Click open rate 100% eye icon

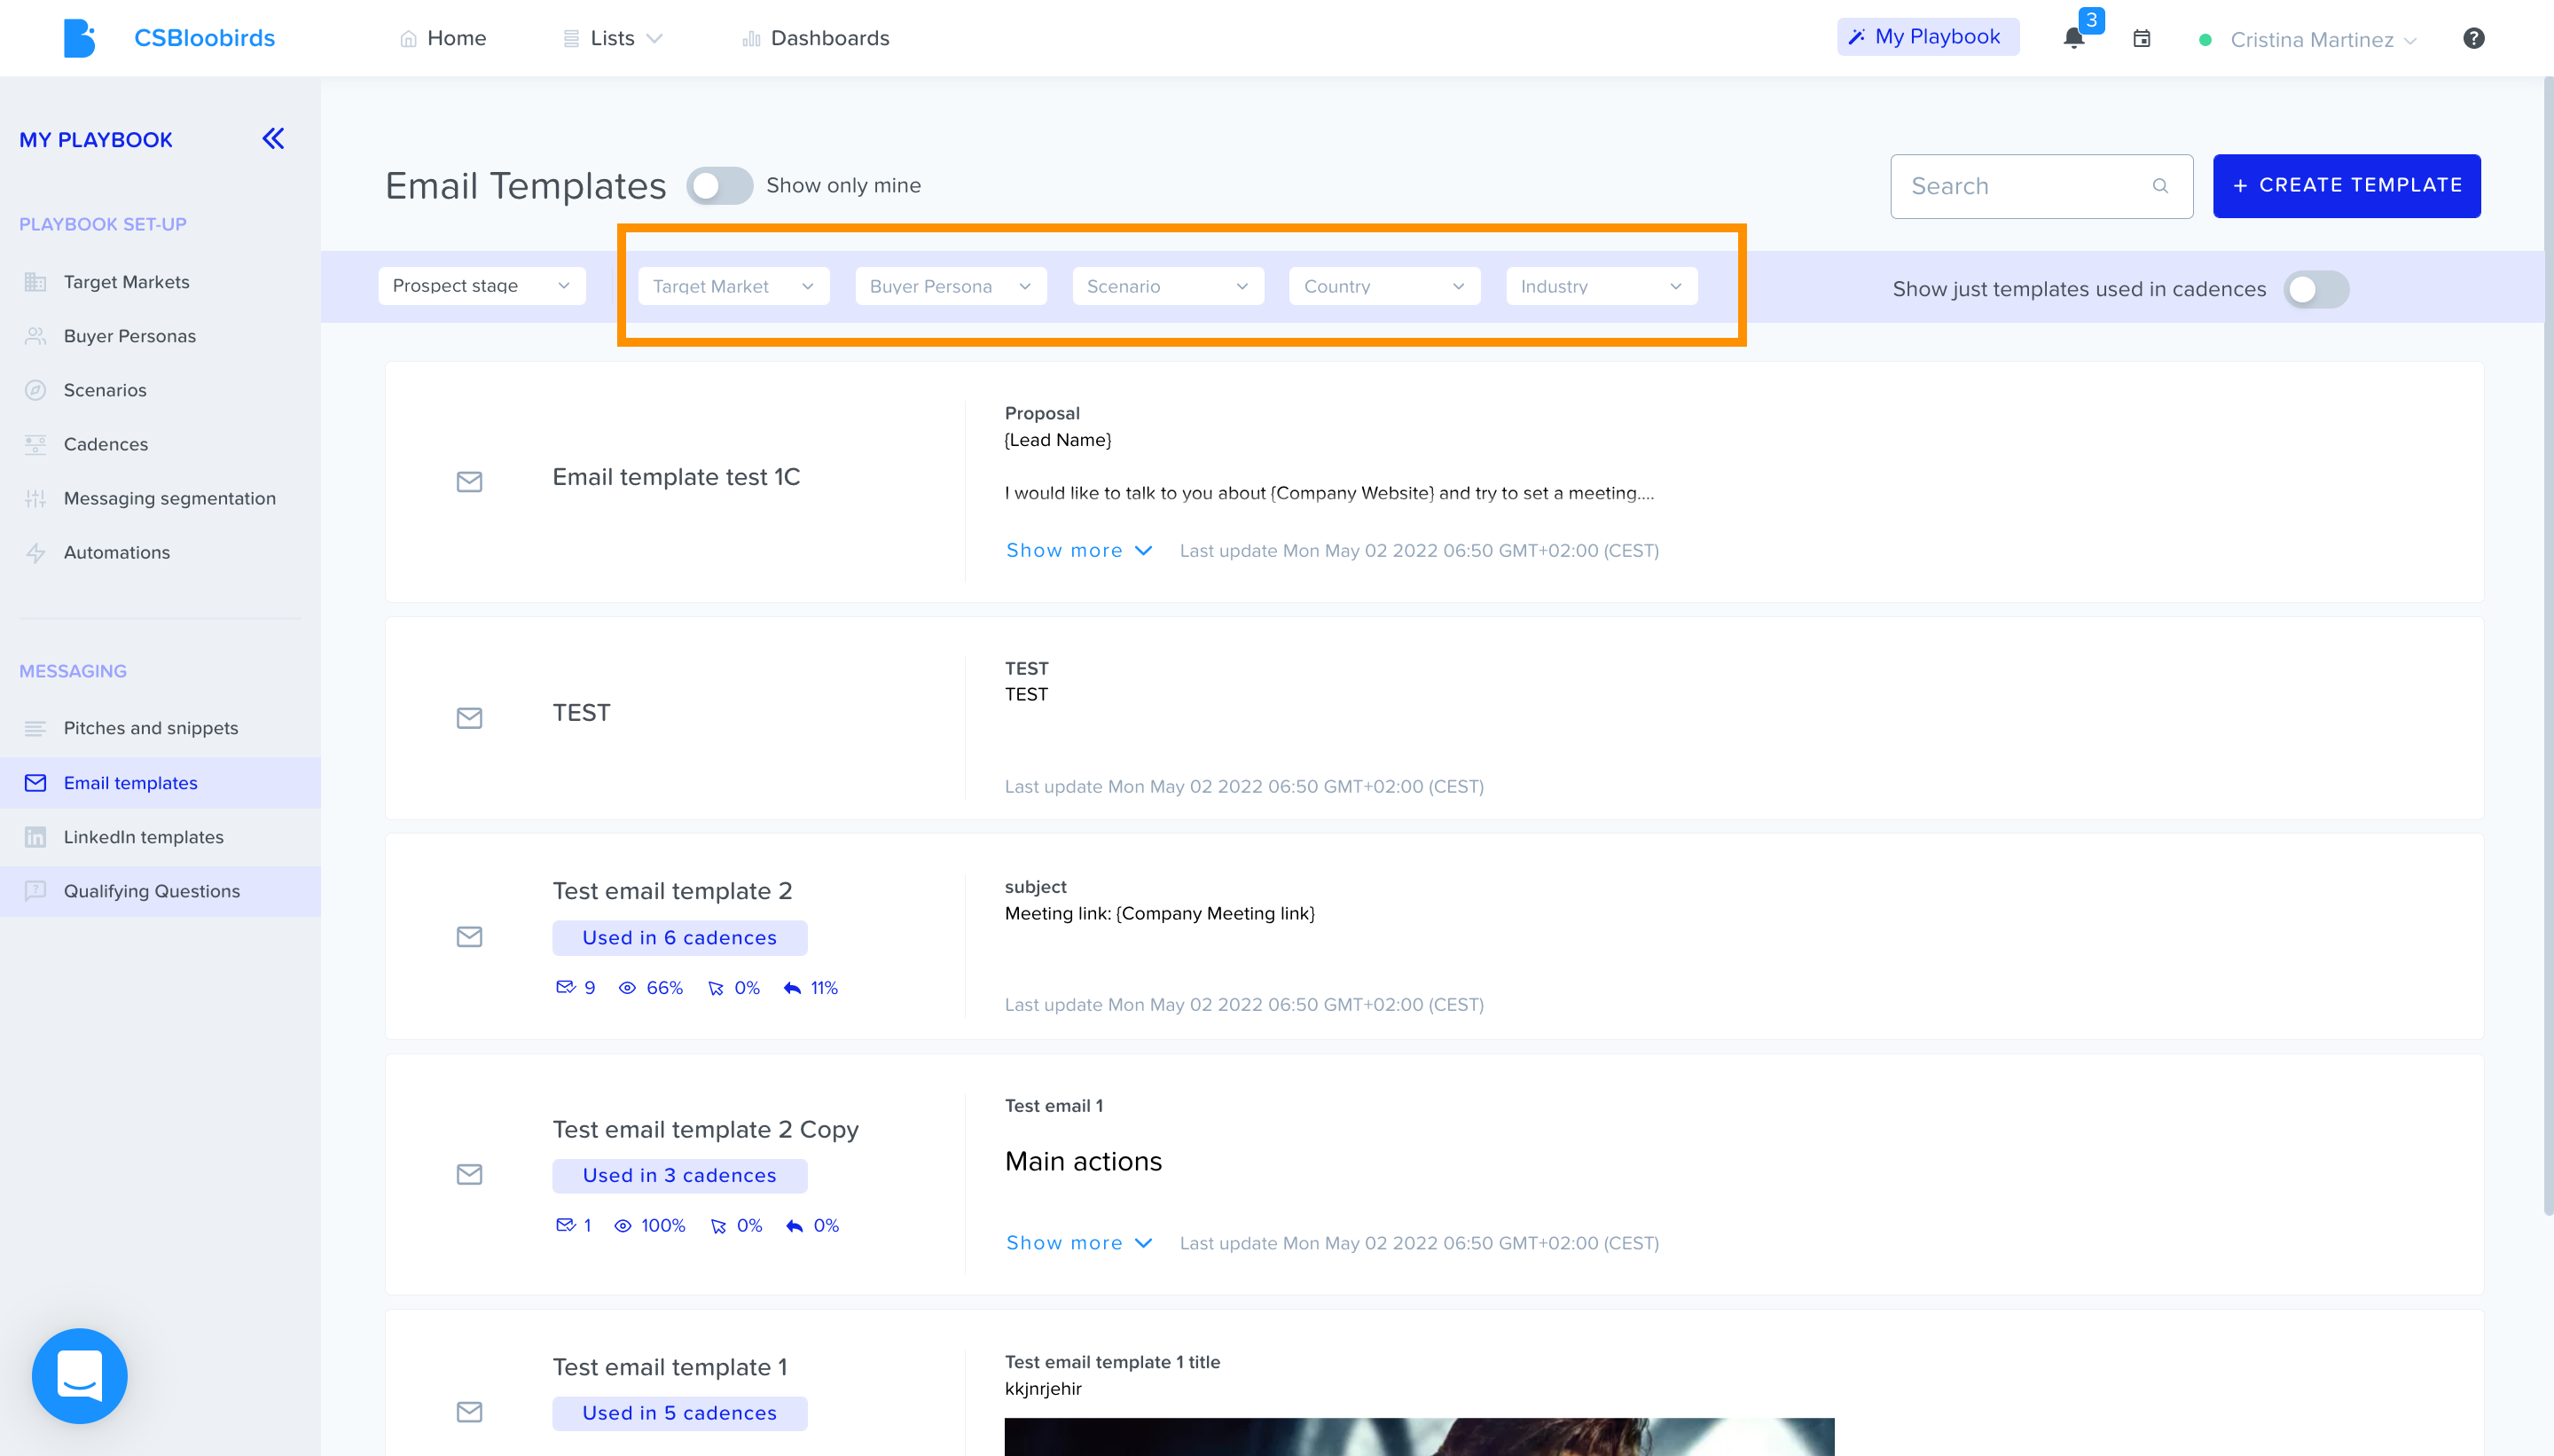pos(622,1226)
